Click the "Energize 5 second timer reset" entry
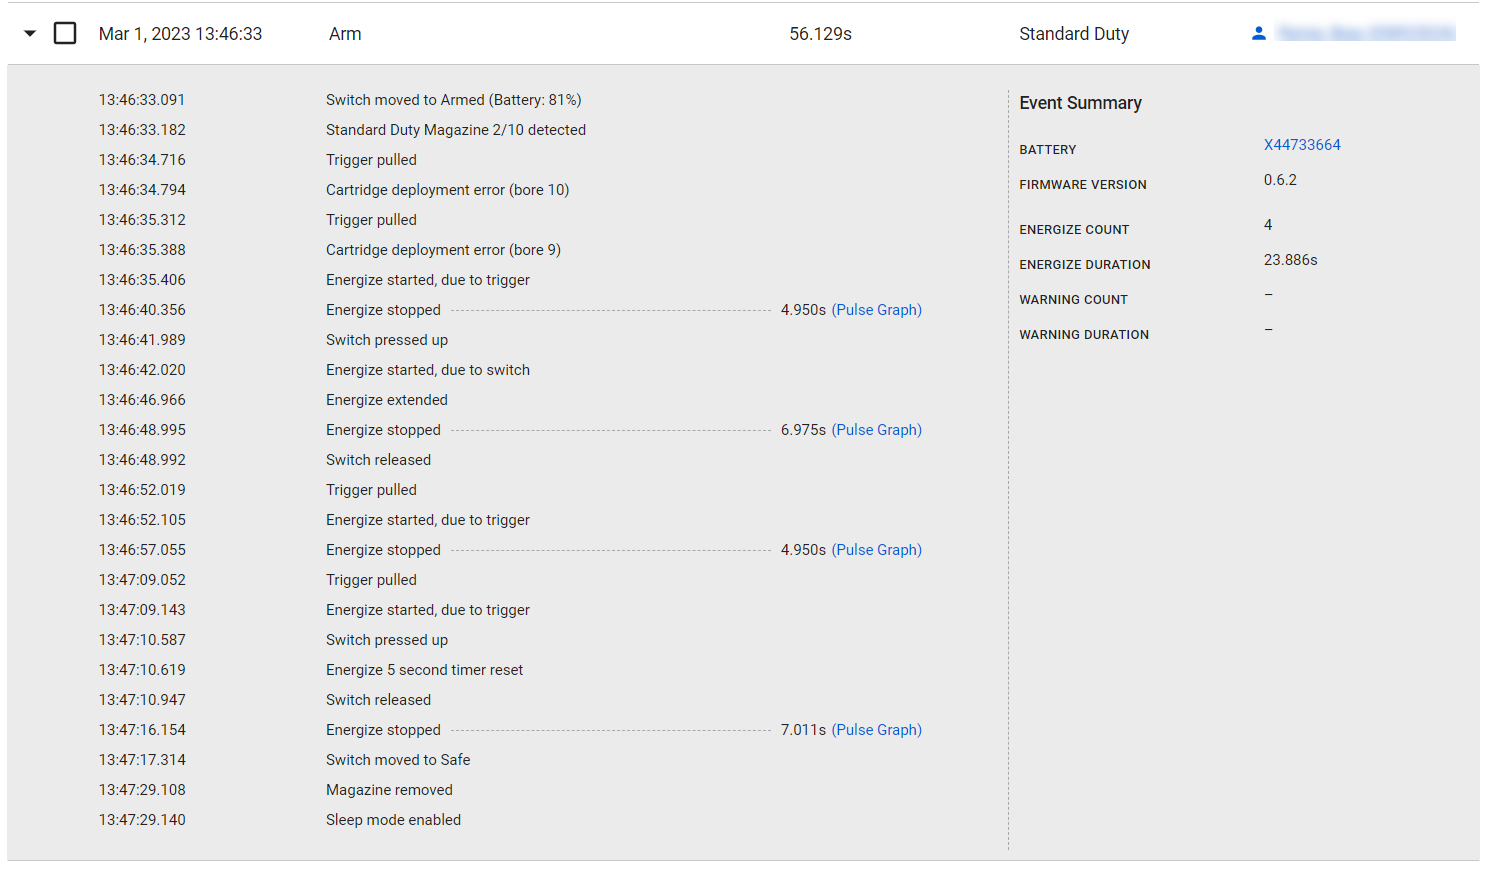The image size is (1486, 872). coord(424,670)
